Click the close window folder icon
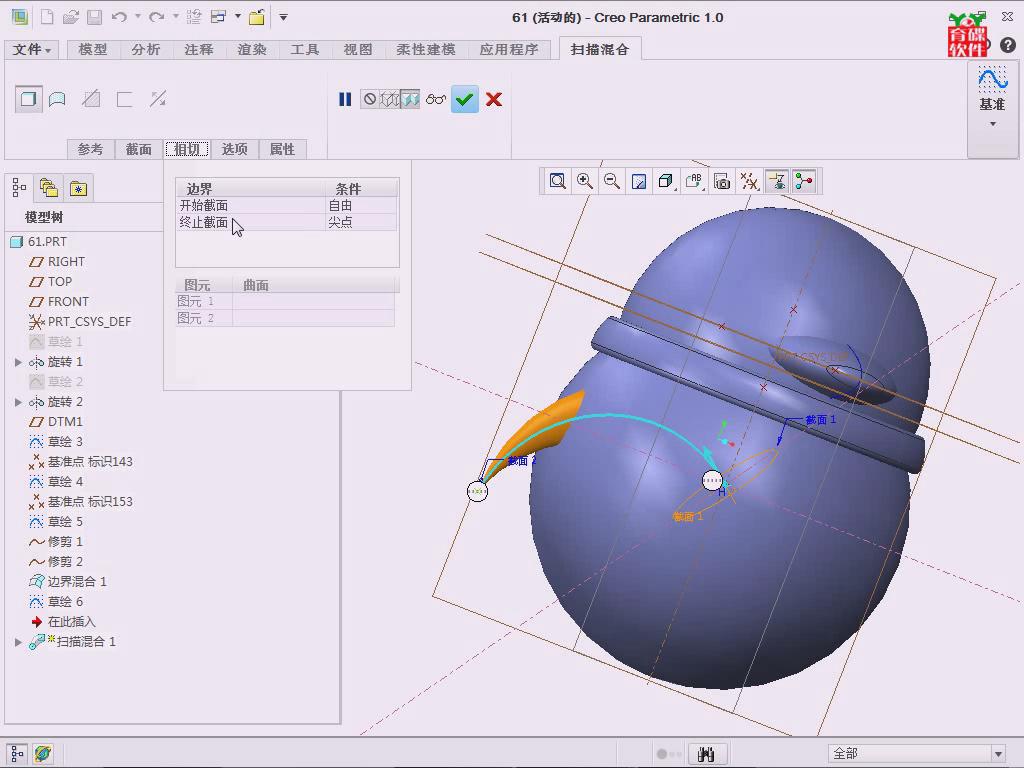 tap(257, 18)
